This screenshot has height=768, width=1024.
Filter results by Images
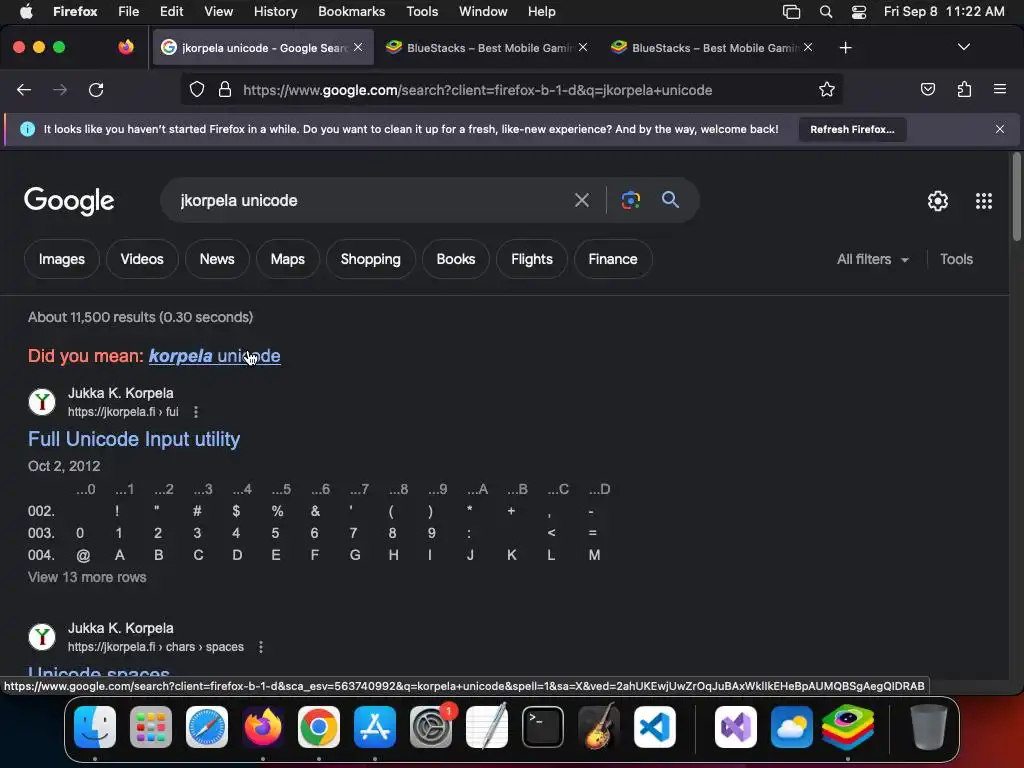coord(62,259)
